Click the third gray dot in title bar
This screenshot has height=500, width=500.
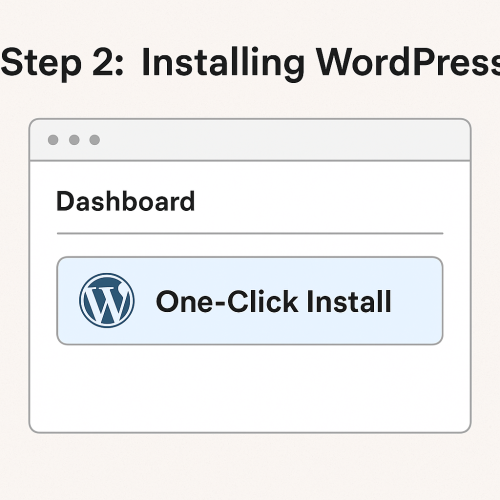[95, 140]
